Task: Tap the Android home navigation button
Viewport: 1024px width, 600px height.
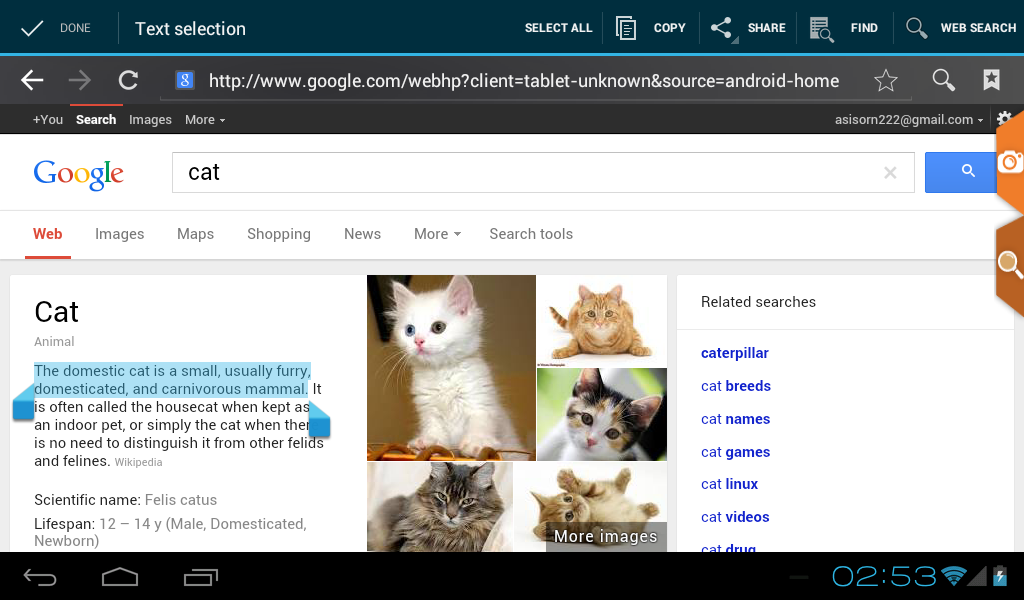Action: (x=120, y=576)
